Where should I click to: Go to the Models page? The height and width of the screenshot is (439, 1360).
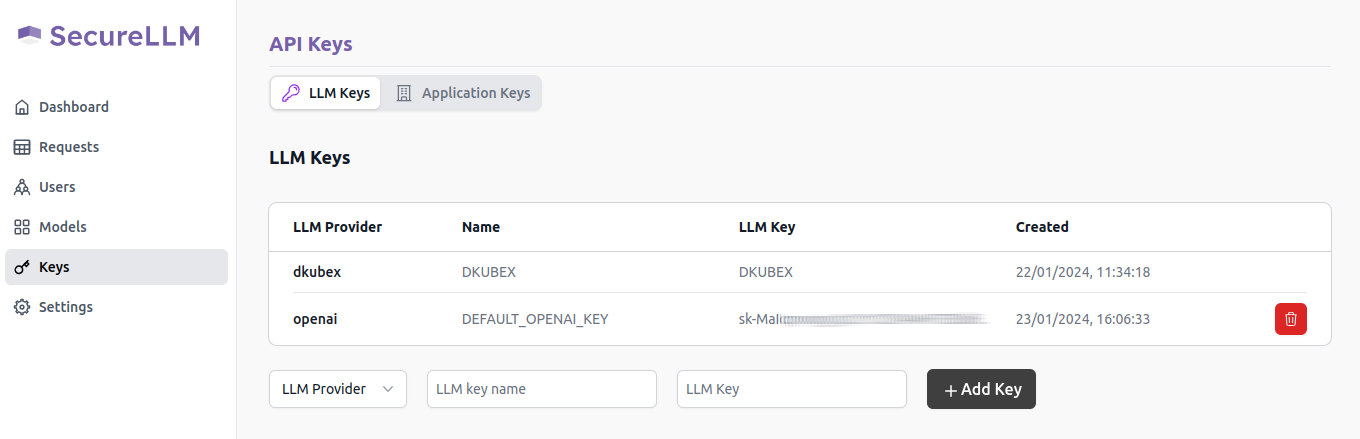tap(62, 227)
